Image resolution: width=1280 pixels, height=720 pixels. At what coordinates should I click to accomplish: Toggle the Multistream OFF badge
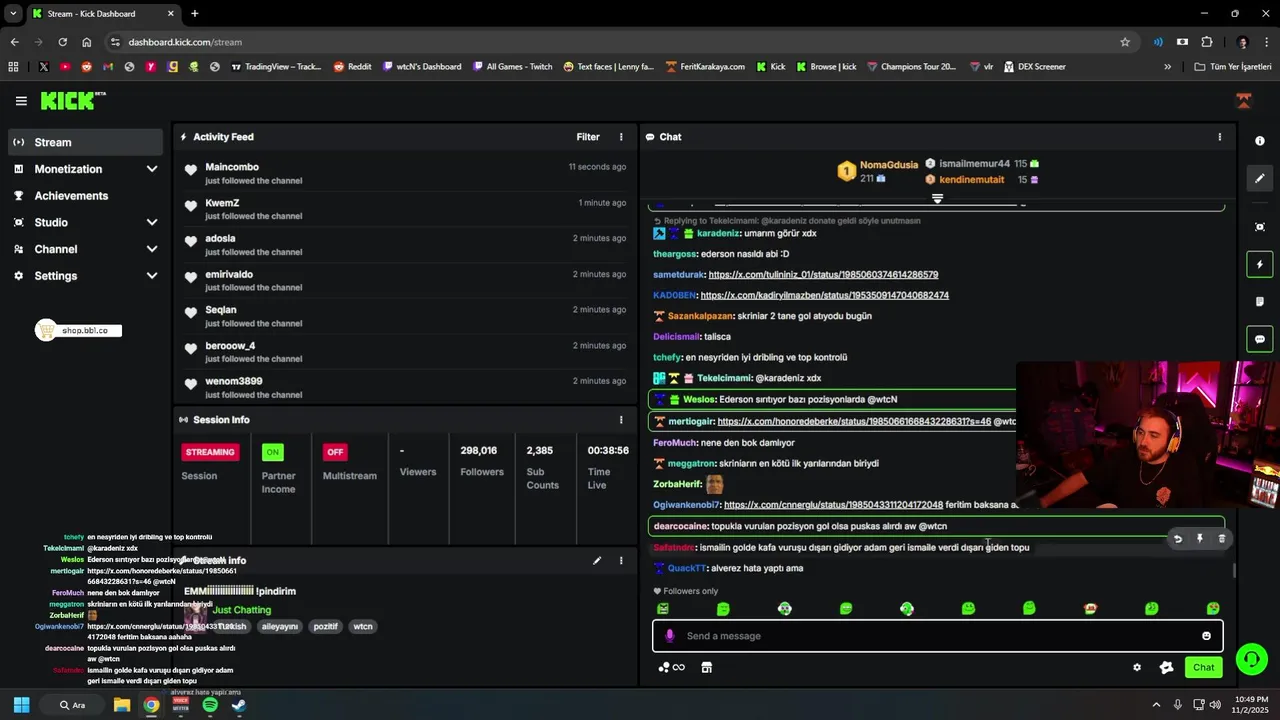(335, 452)
